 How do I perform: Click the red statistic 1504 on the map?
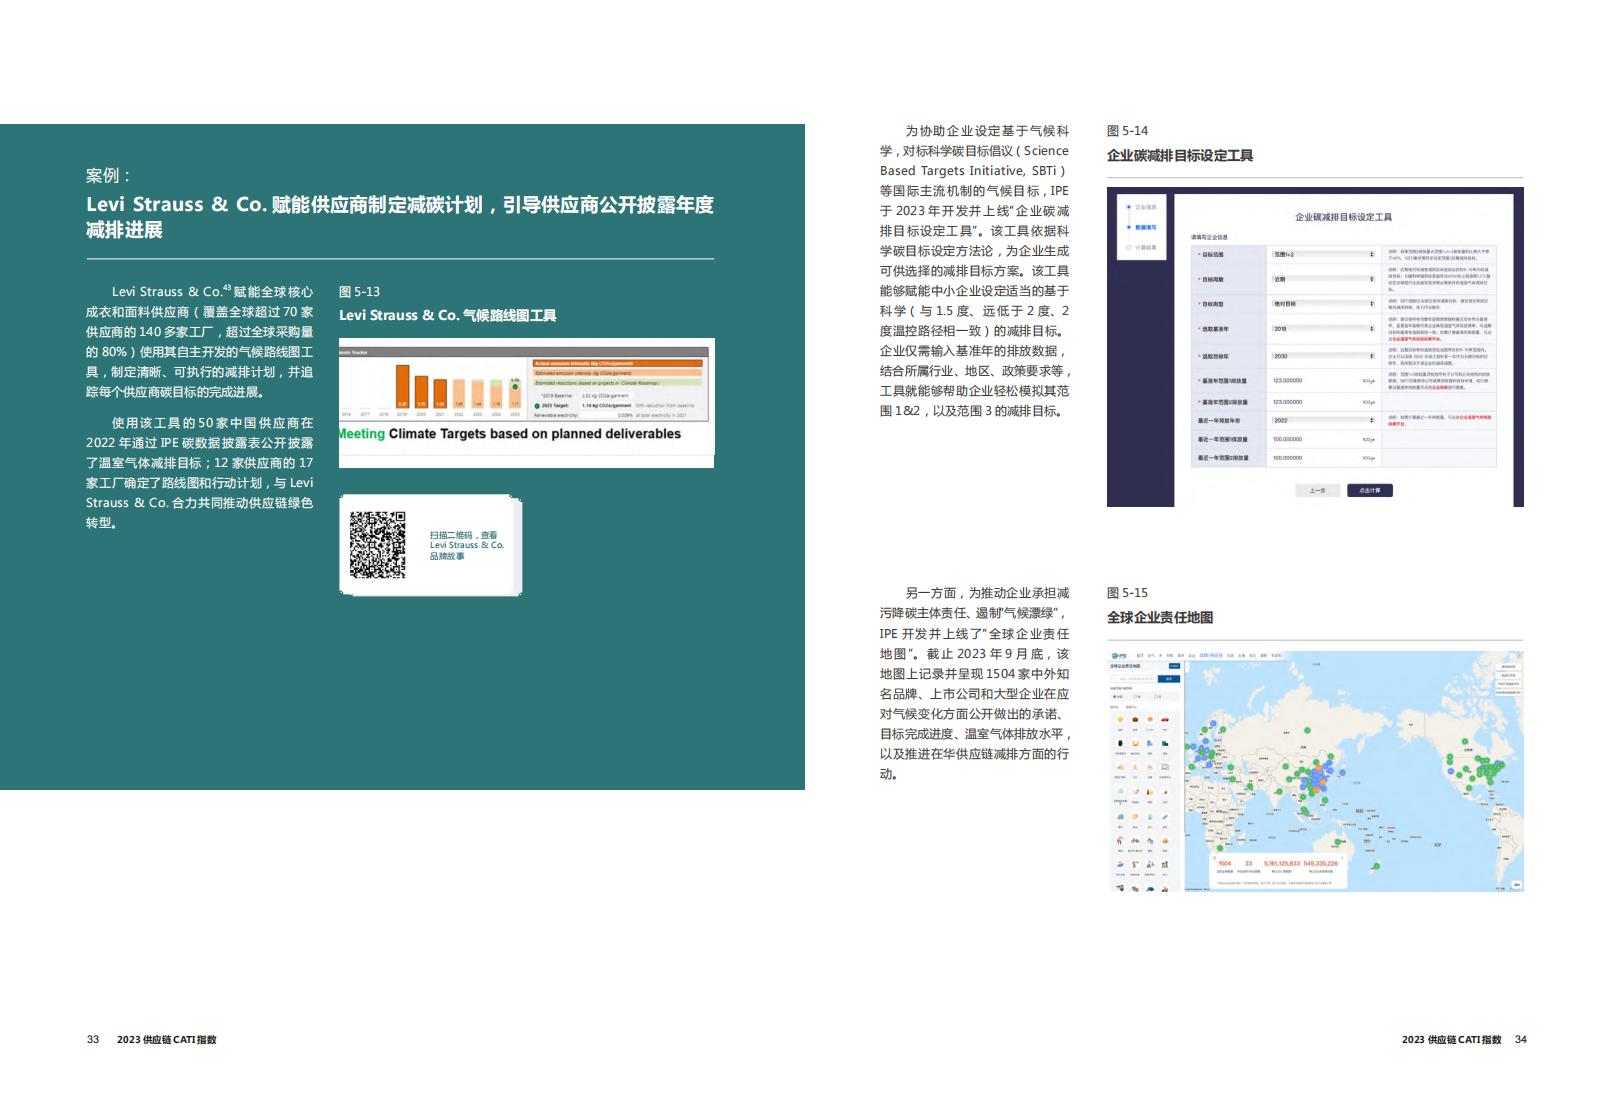[x=1225, y=863]
